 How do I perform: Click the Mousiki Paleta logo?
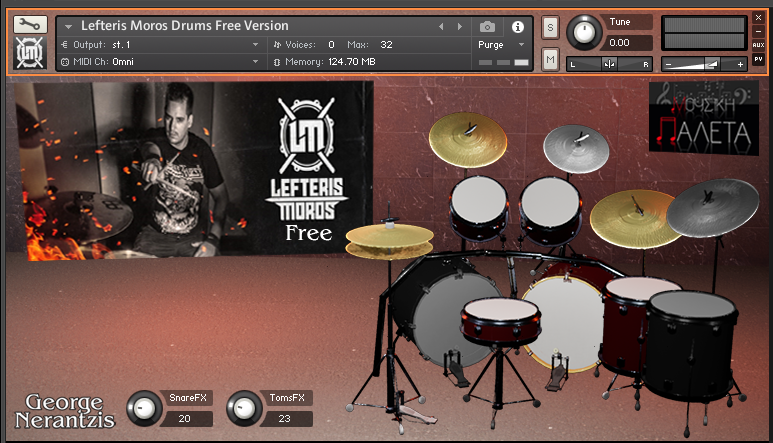(x=704, y=118)
